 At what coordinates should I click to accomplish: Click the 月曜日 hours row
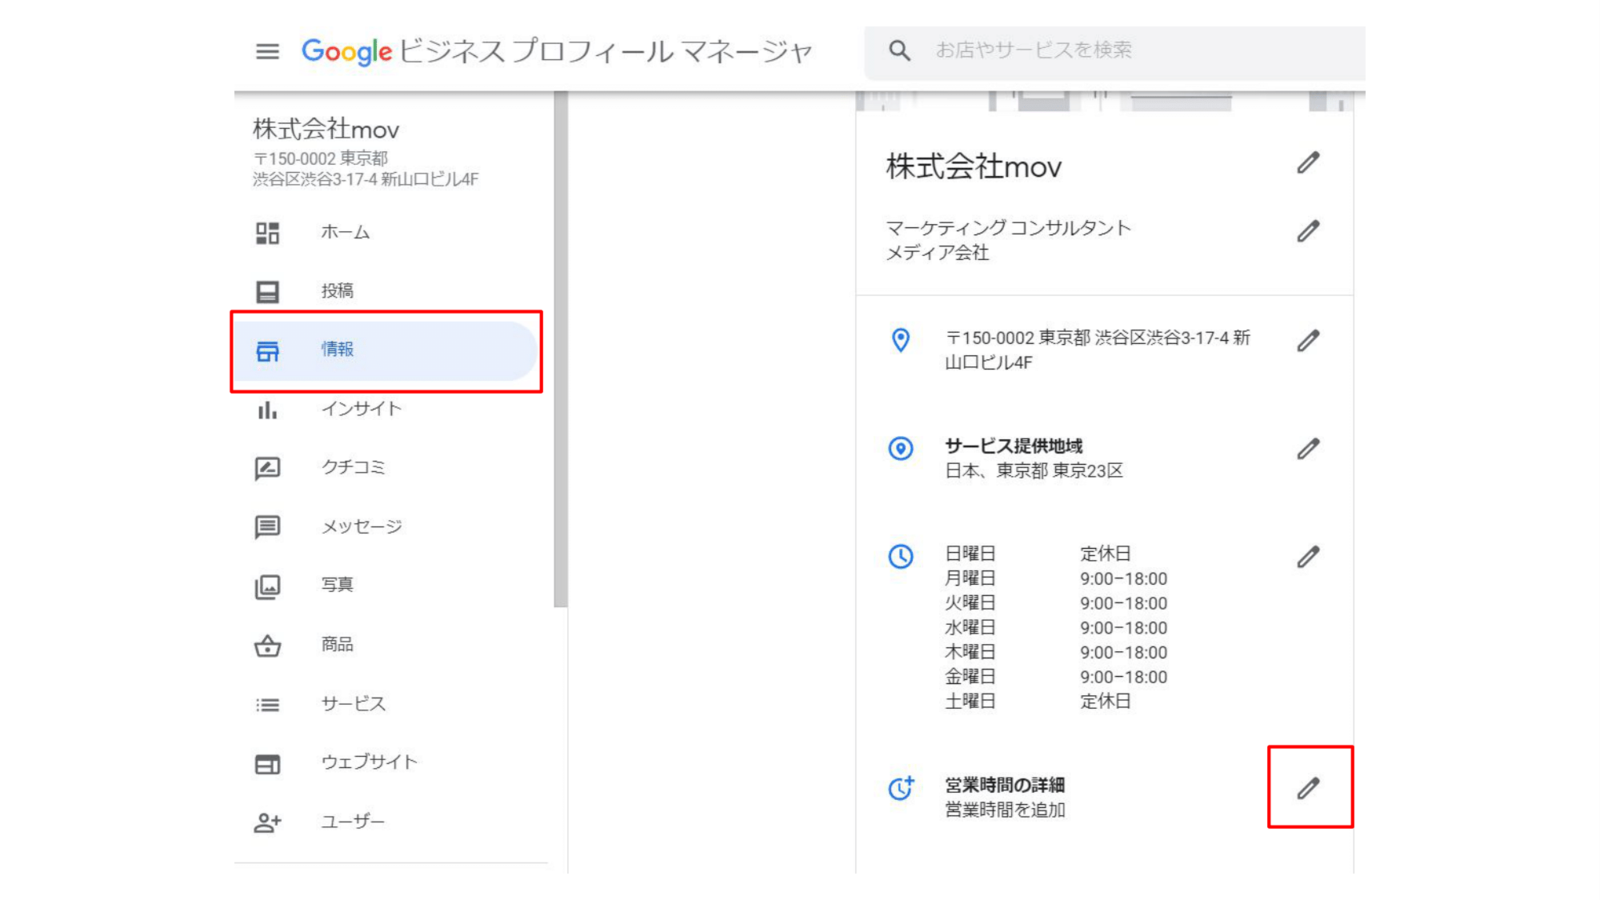[x=1056, y=579]
